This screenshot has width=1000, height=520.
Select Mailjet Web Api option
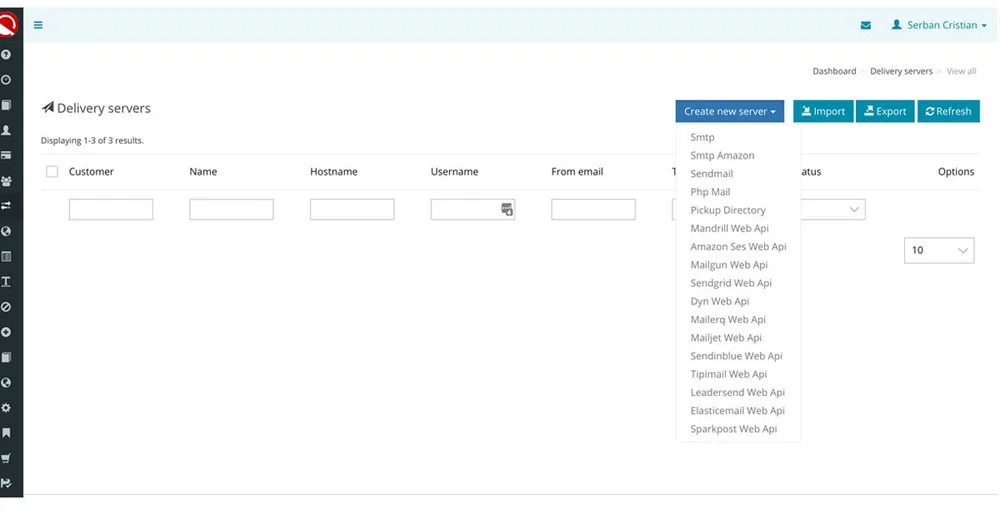coord(726,338)
